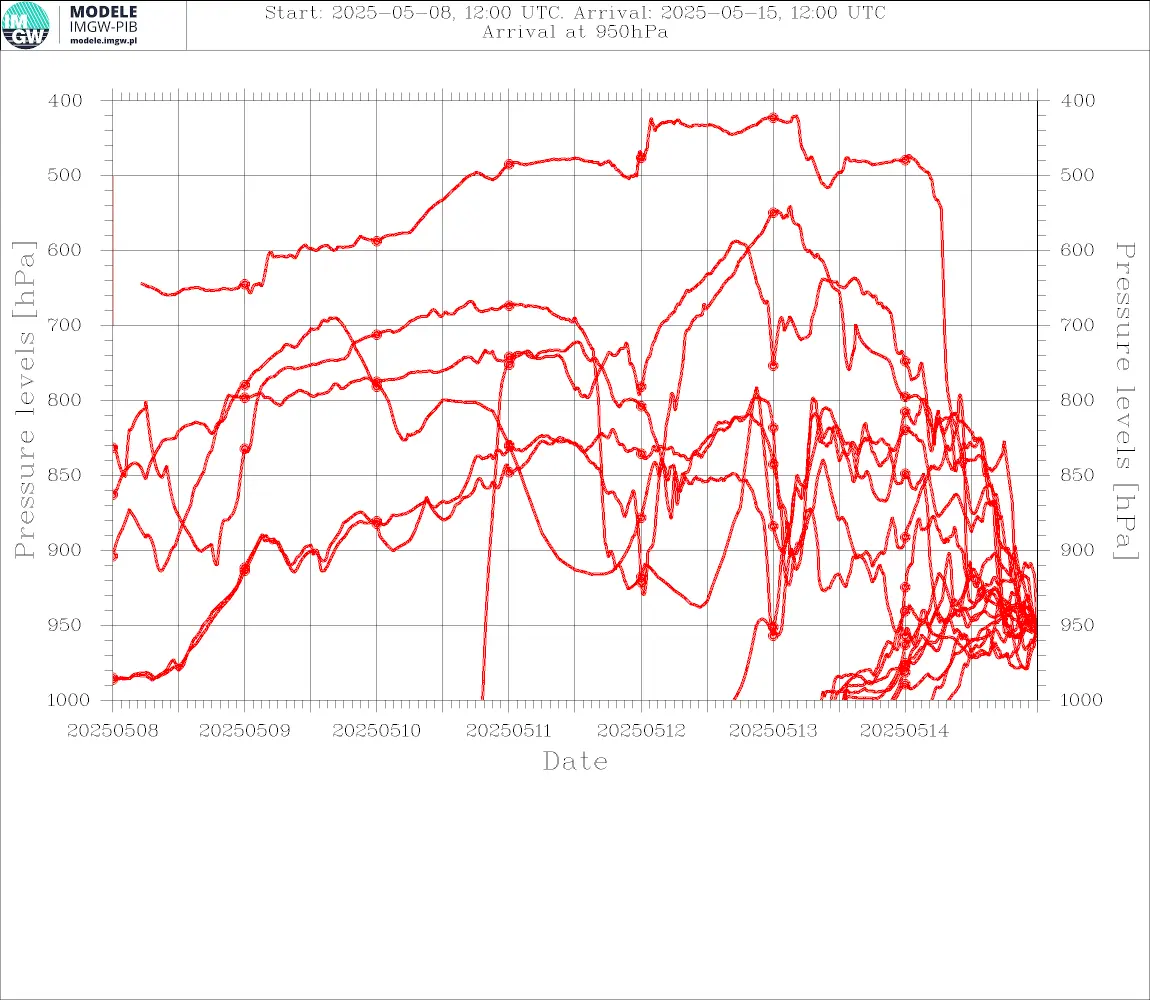Click the left axis 900 label
This screenshot has width=1150, height=1000.
pyautogui.click(x=65, y=550)
